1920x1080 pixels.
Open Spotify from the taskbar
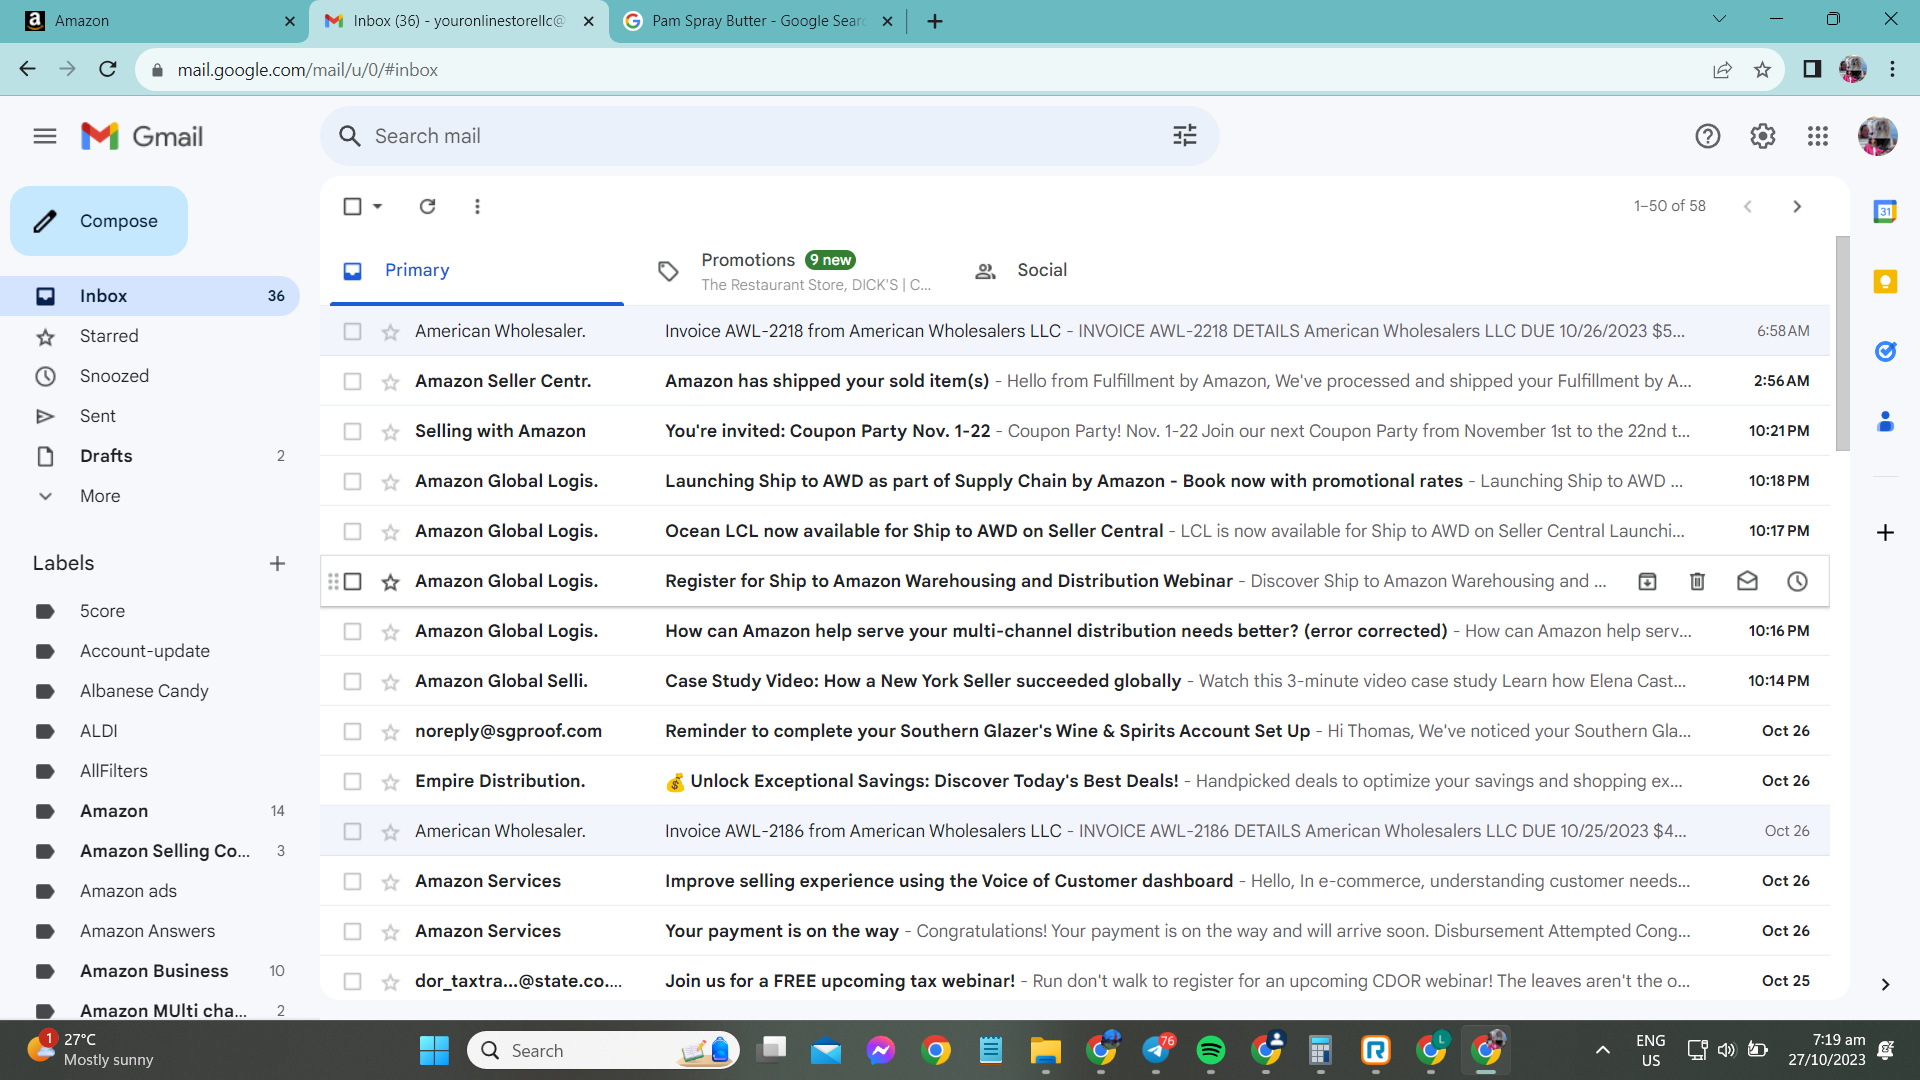pyautogui.click(x=1210, y=1050)
